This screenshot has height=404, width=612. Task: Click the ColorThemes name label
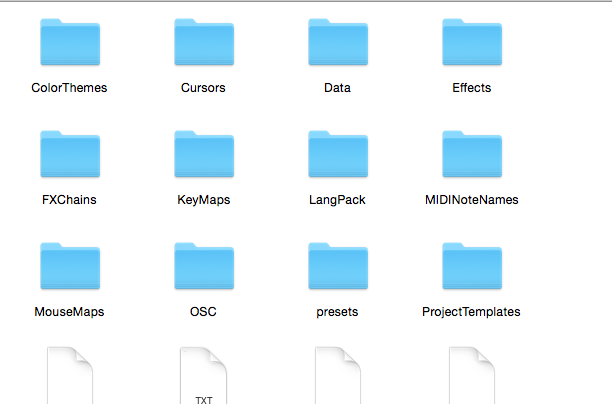click(x=69, y=88)
